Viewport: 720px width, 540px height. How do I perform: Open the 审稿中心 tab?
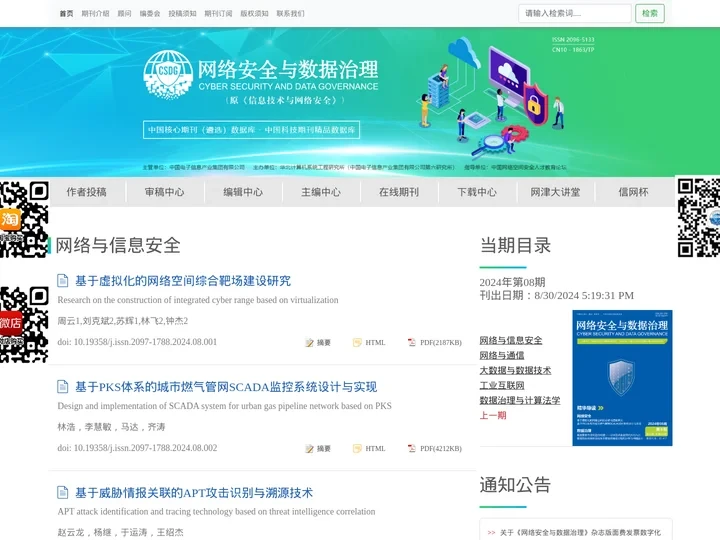pyautogui.click(x=164, y=192)
